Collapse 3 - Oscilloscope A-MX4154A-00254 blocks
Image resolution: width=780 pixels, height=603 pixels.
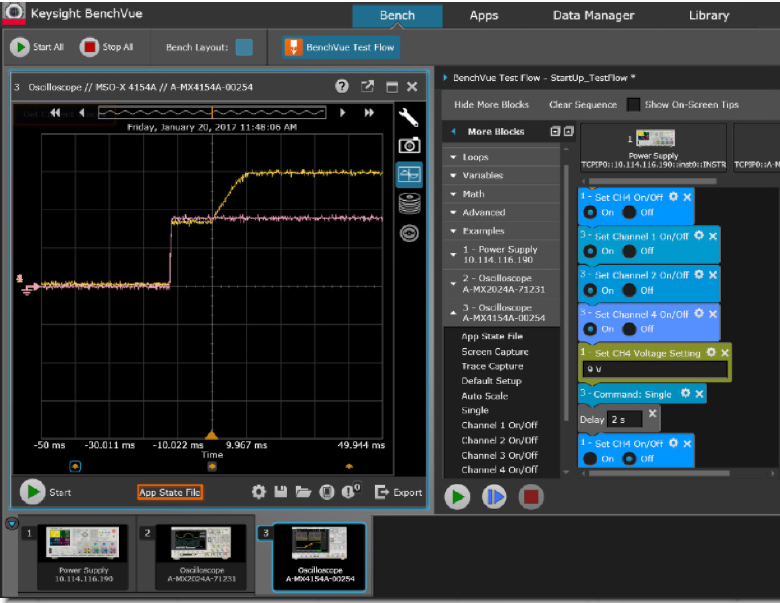tap(501, 312)
